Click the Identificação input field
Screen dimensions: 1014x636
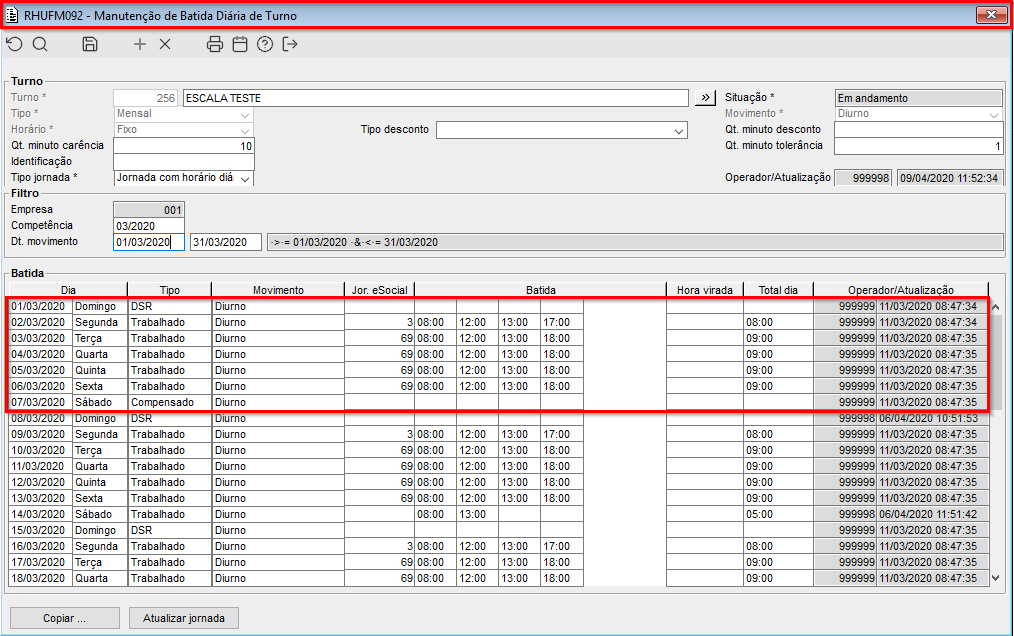pyautogui.click(x=184, y=162)
